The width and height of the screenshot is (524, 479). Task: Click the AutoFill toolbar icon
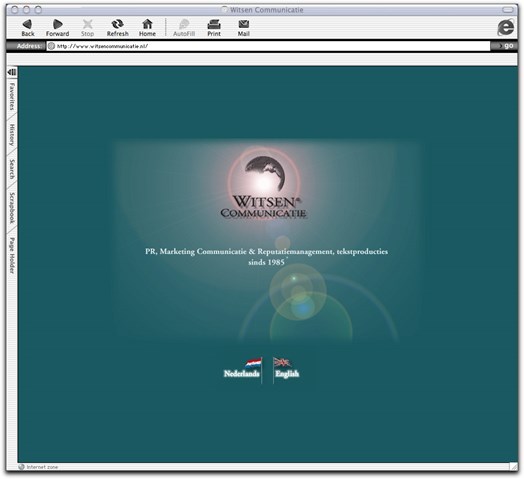(184, 24)
